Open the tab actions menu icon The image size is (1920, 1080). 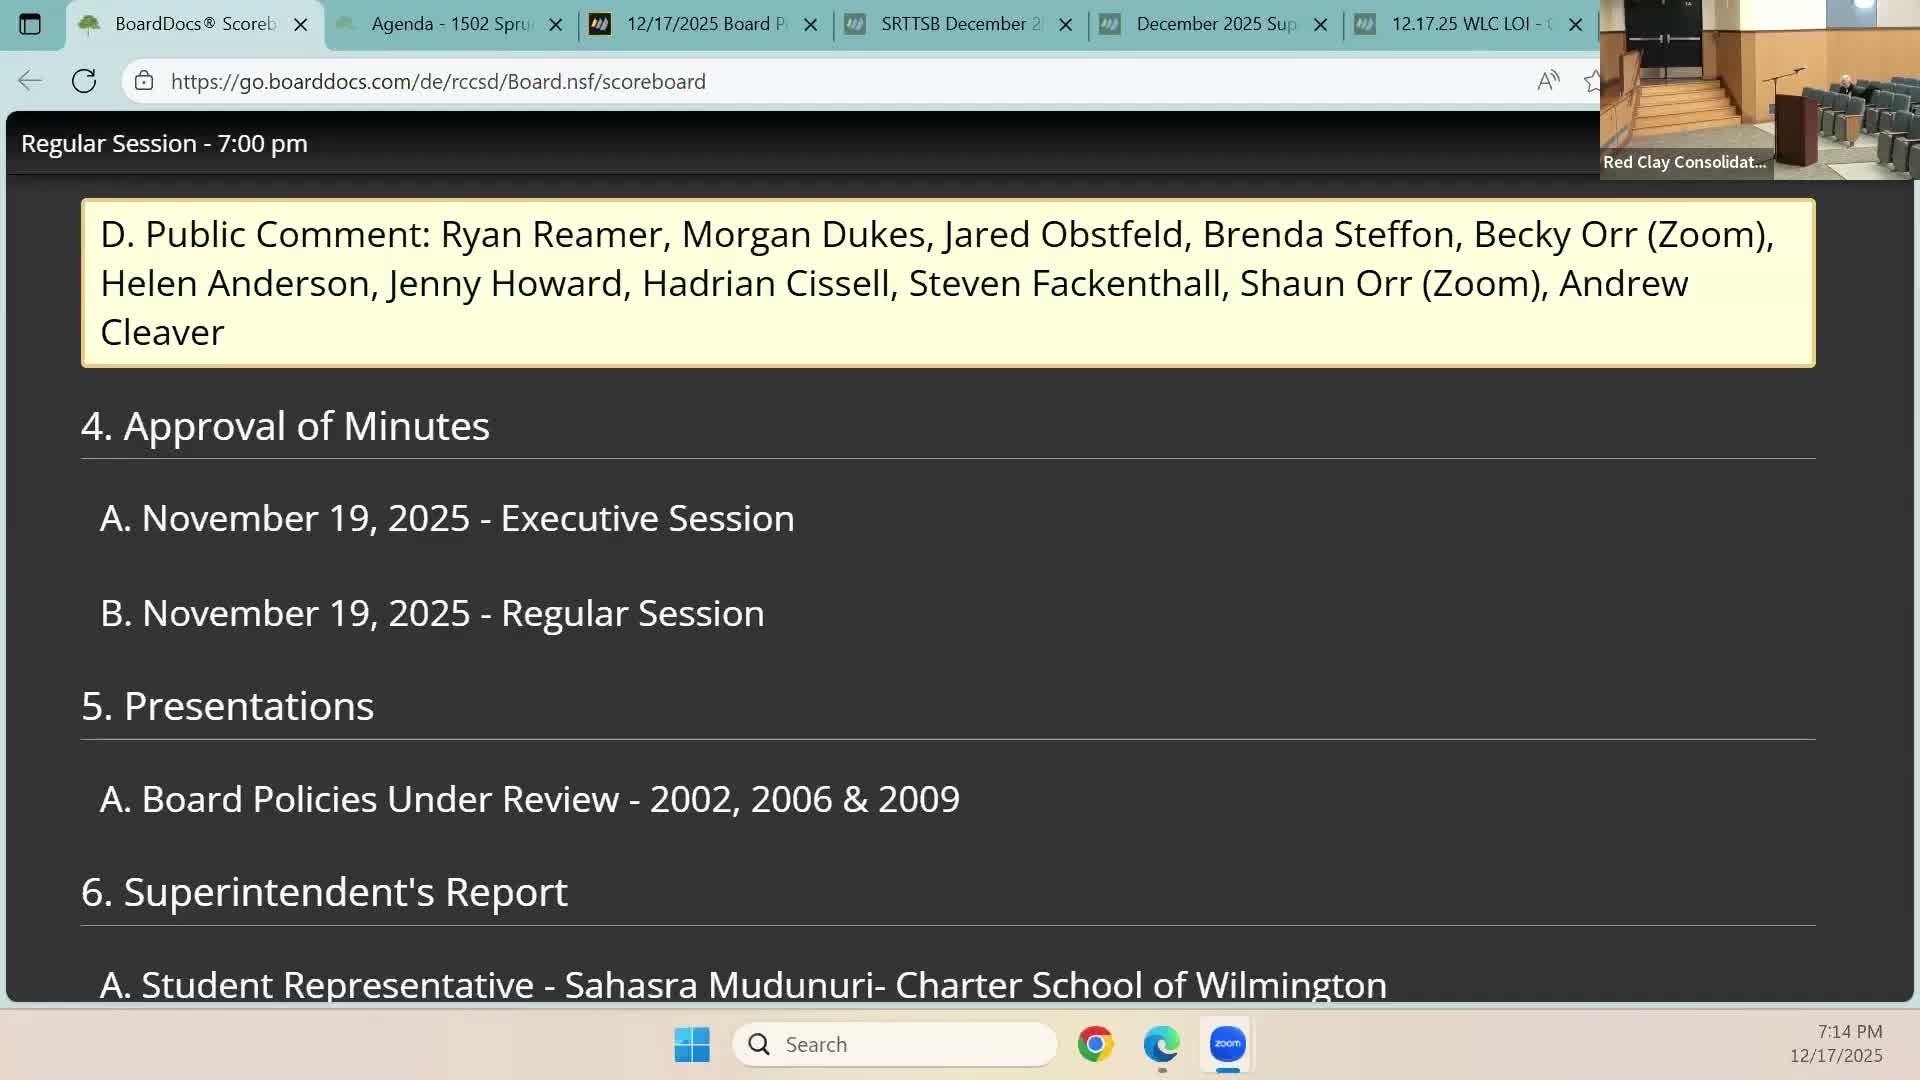point(30,24)
